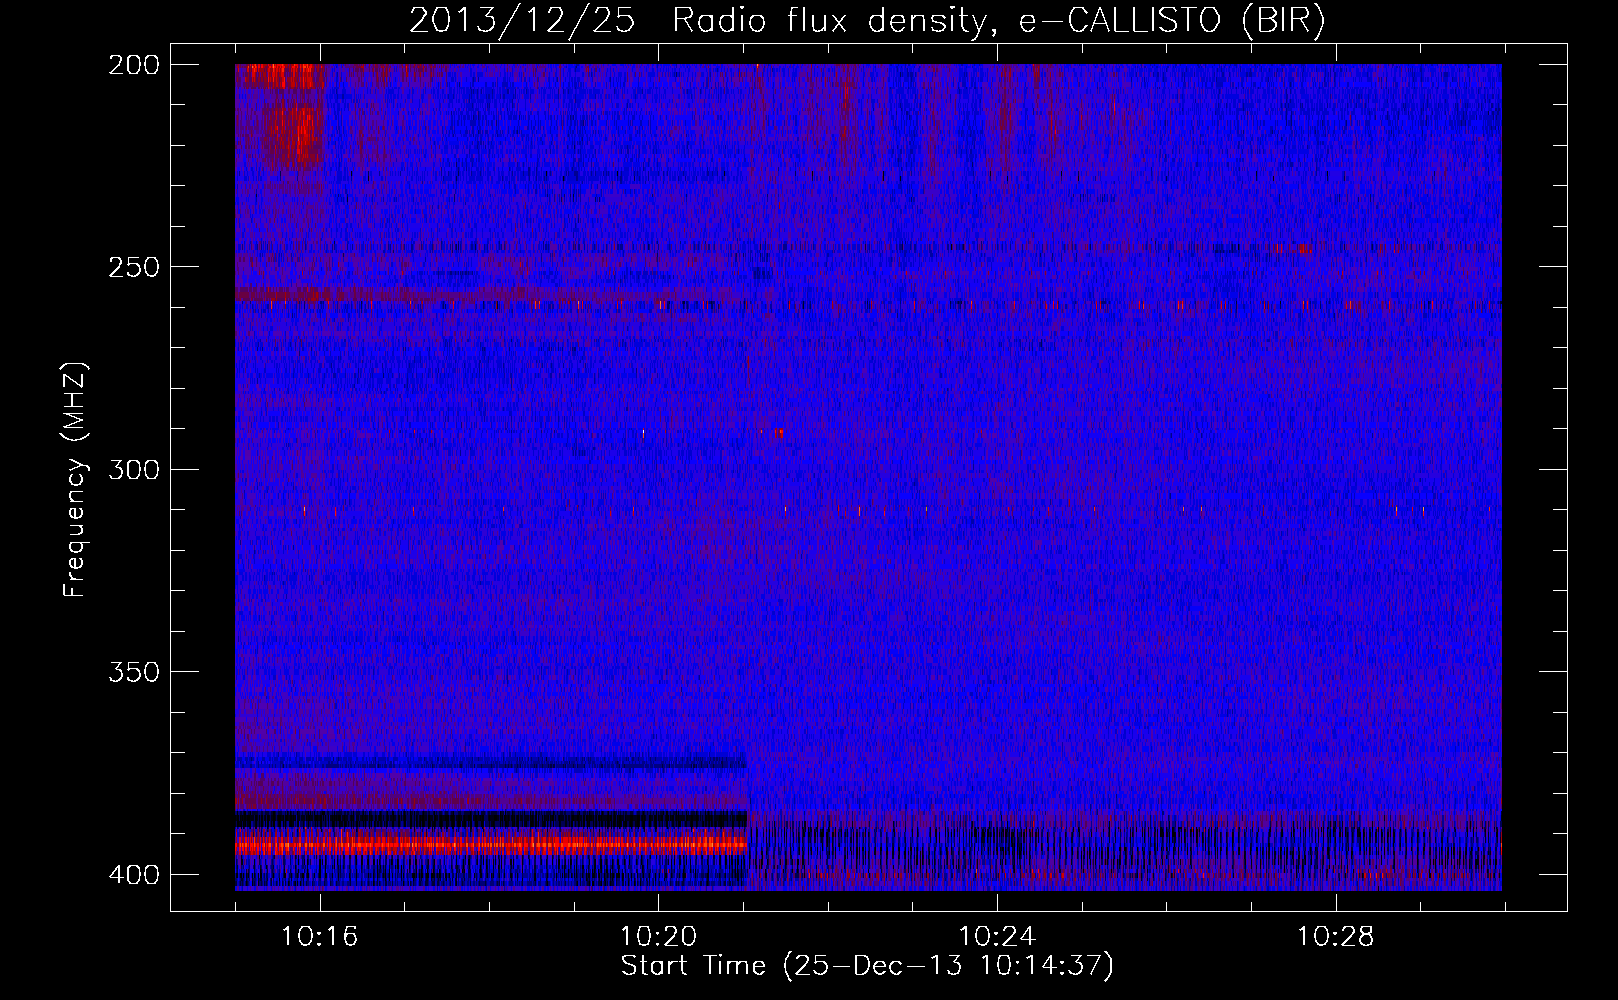Click the "Start Time (25-Dec-13 10:14:37)" x-axis label
Viewport: 1618px width, 1000px height.
[867, 966]
